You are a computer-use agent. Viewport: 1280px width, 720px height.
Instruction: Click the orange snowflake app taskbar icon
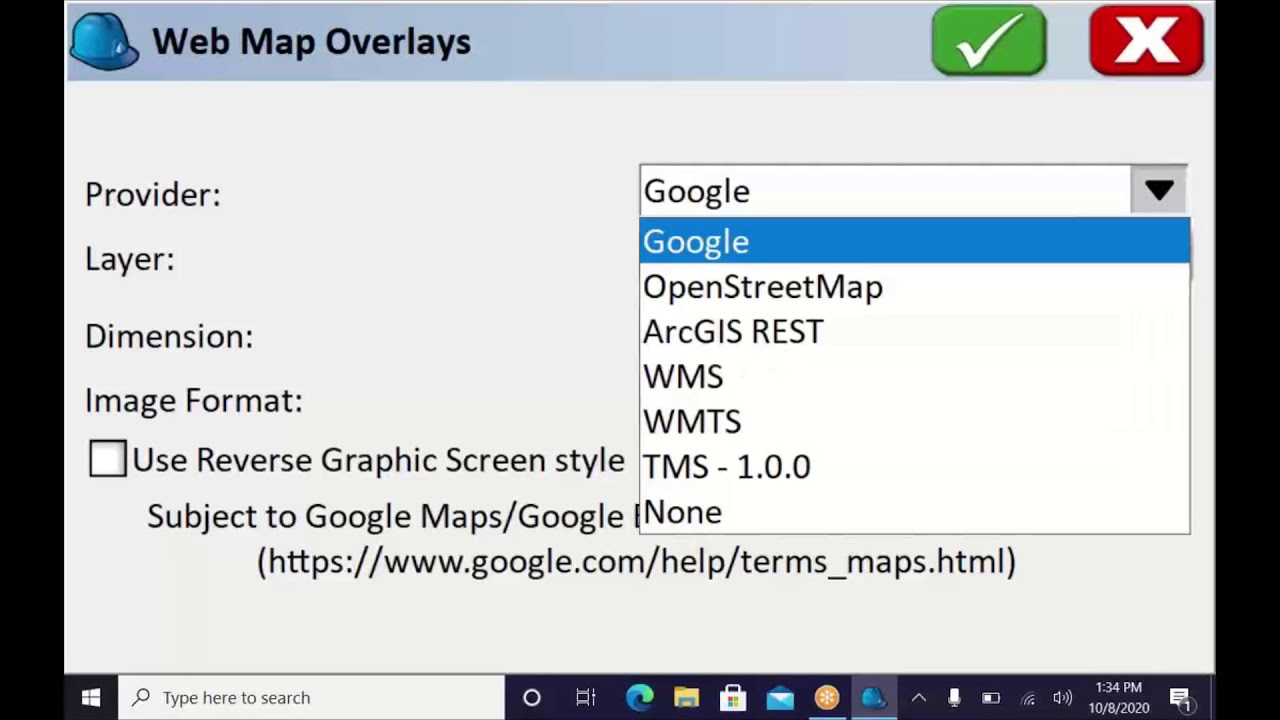click(827, 698)
